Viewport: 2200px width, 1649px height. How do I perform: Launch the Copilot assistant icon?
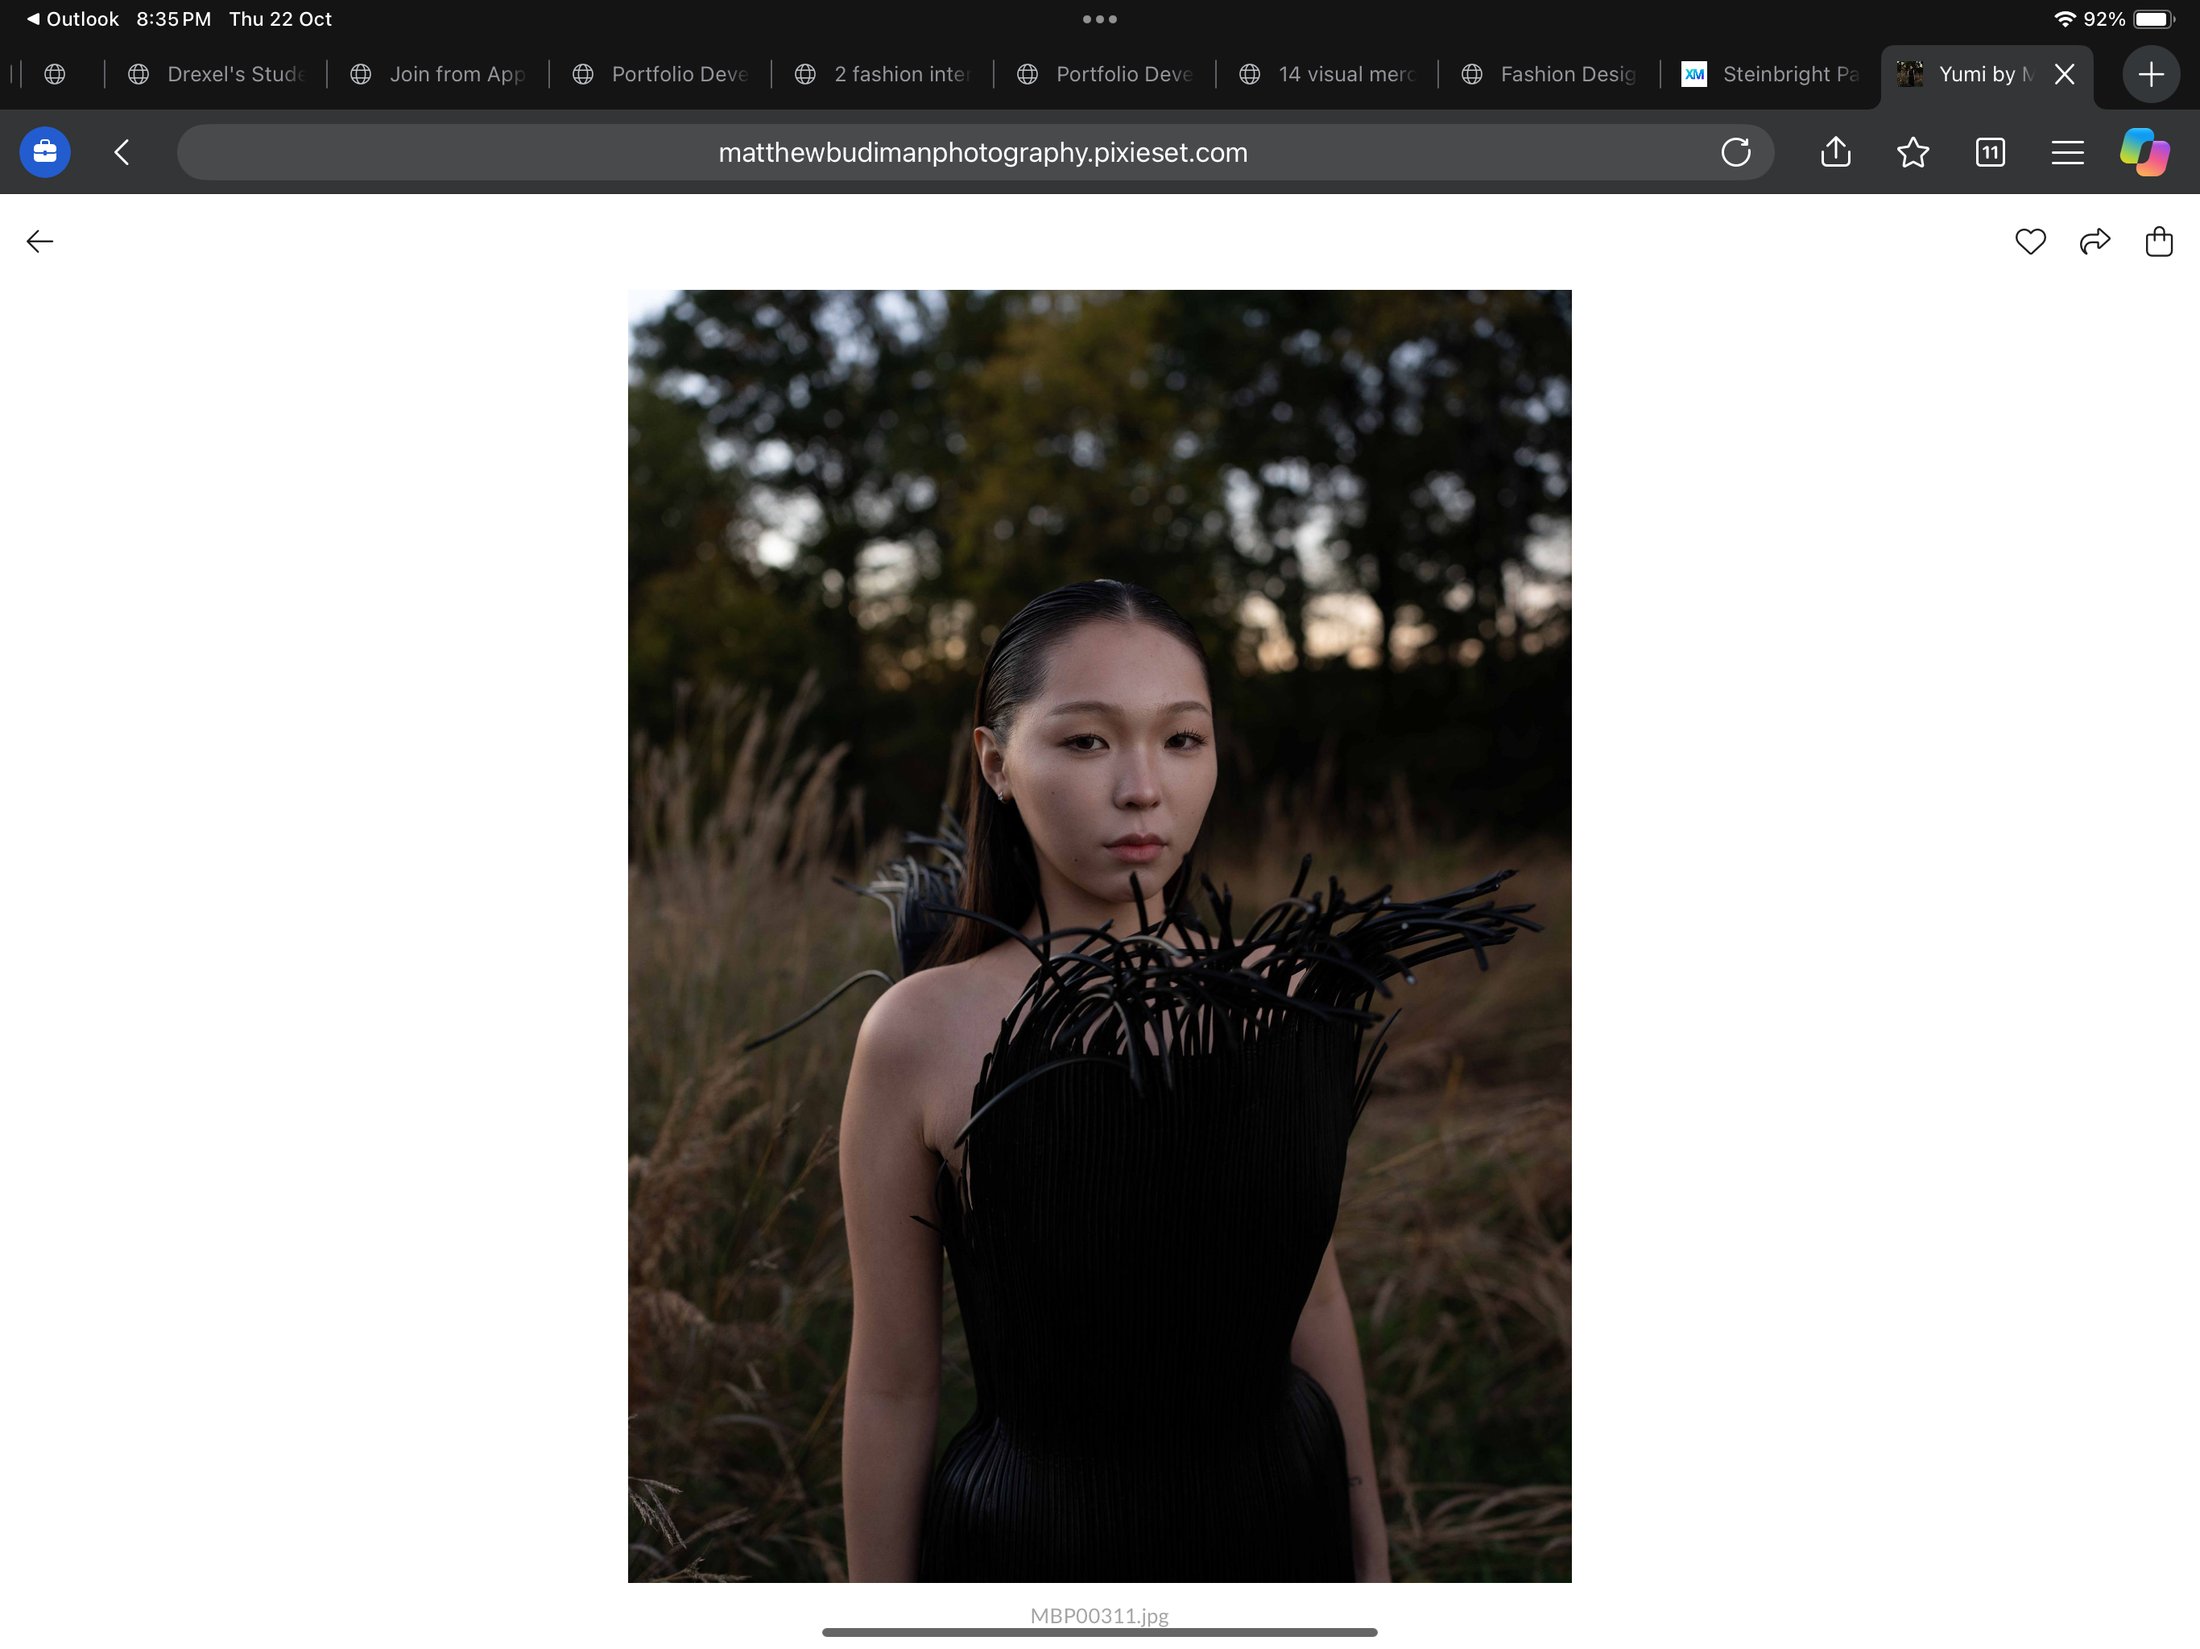pyautogui.click(x=2144, y=152)
